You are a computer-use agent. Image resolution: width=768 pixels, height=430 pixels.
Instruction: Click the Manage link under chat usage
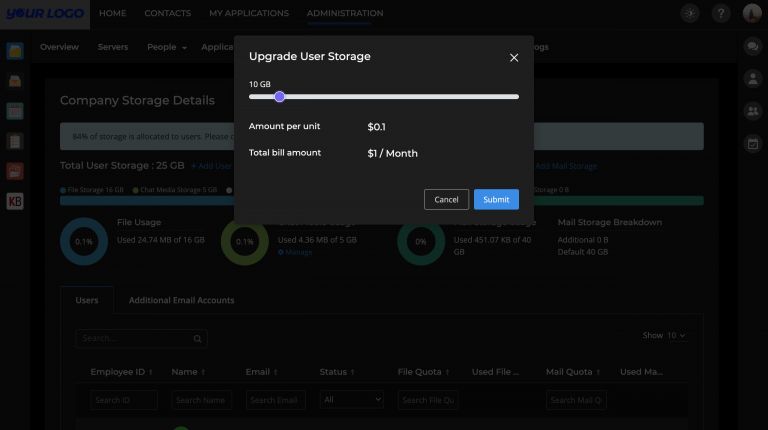(295, 252)
